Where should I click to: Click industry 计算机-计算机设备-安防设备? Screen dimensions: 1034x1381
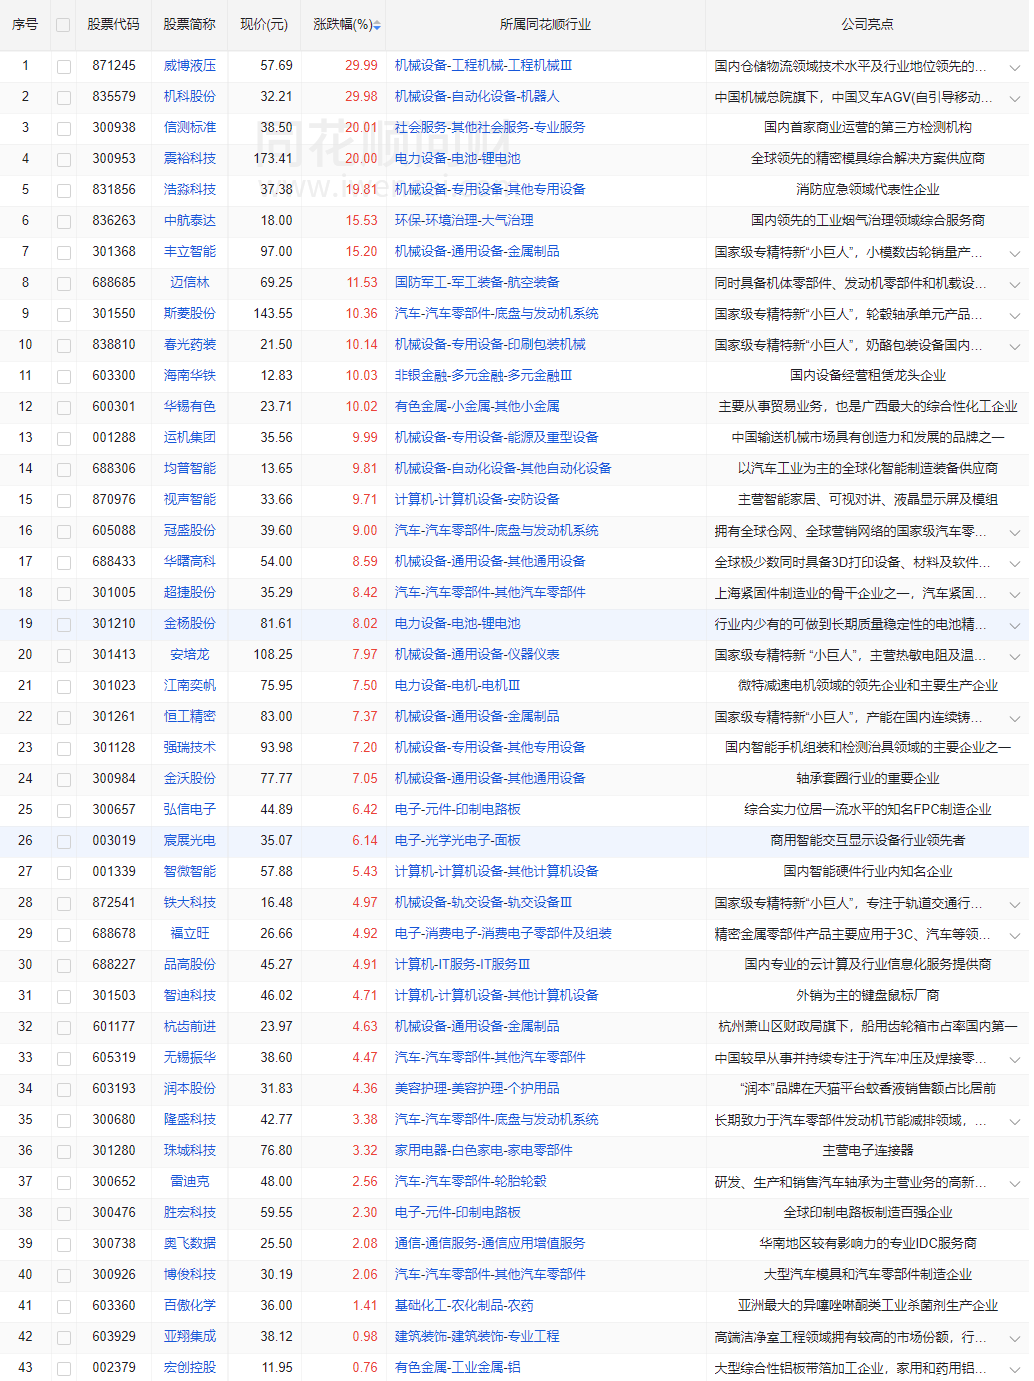(477, 499)
